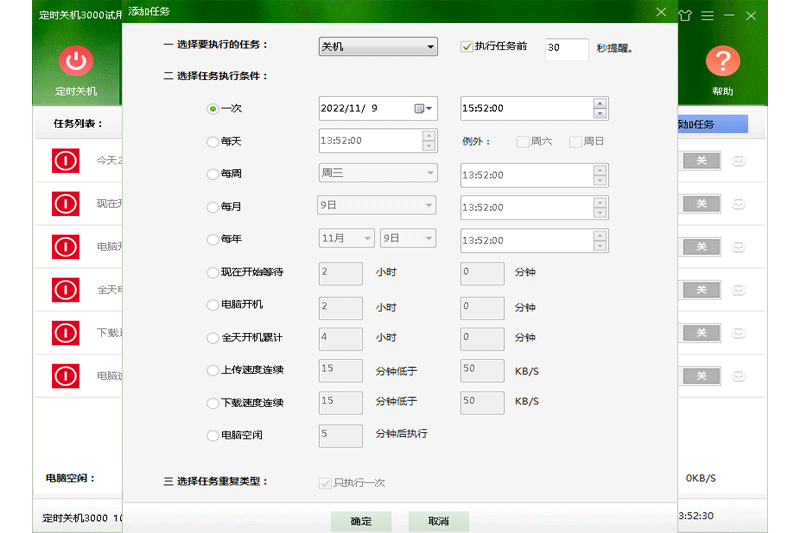The height and width of the screenshot is (533, 800).
Task: Select the 每月 radio button
Action: coord(213,207)
